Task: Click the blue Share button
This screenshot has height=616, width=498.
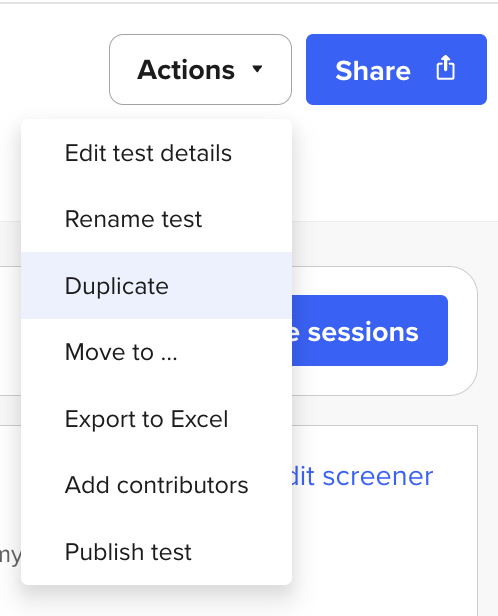Action: tap(396, 70)
